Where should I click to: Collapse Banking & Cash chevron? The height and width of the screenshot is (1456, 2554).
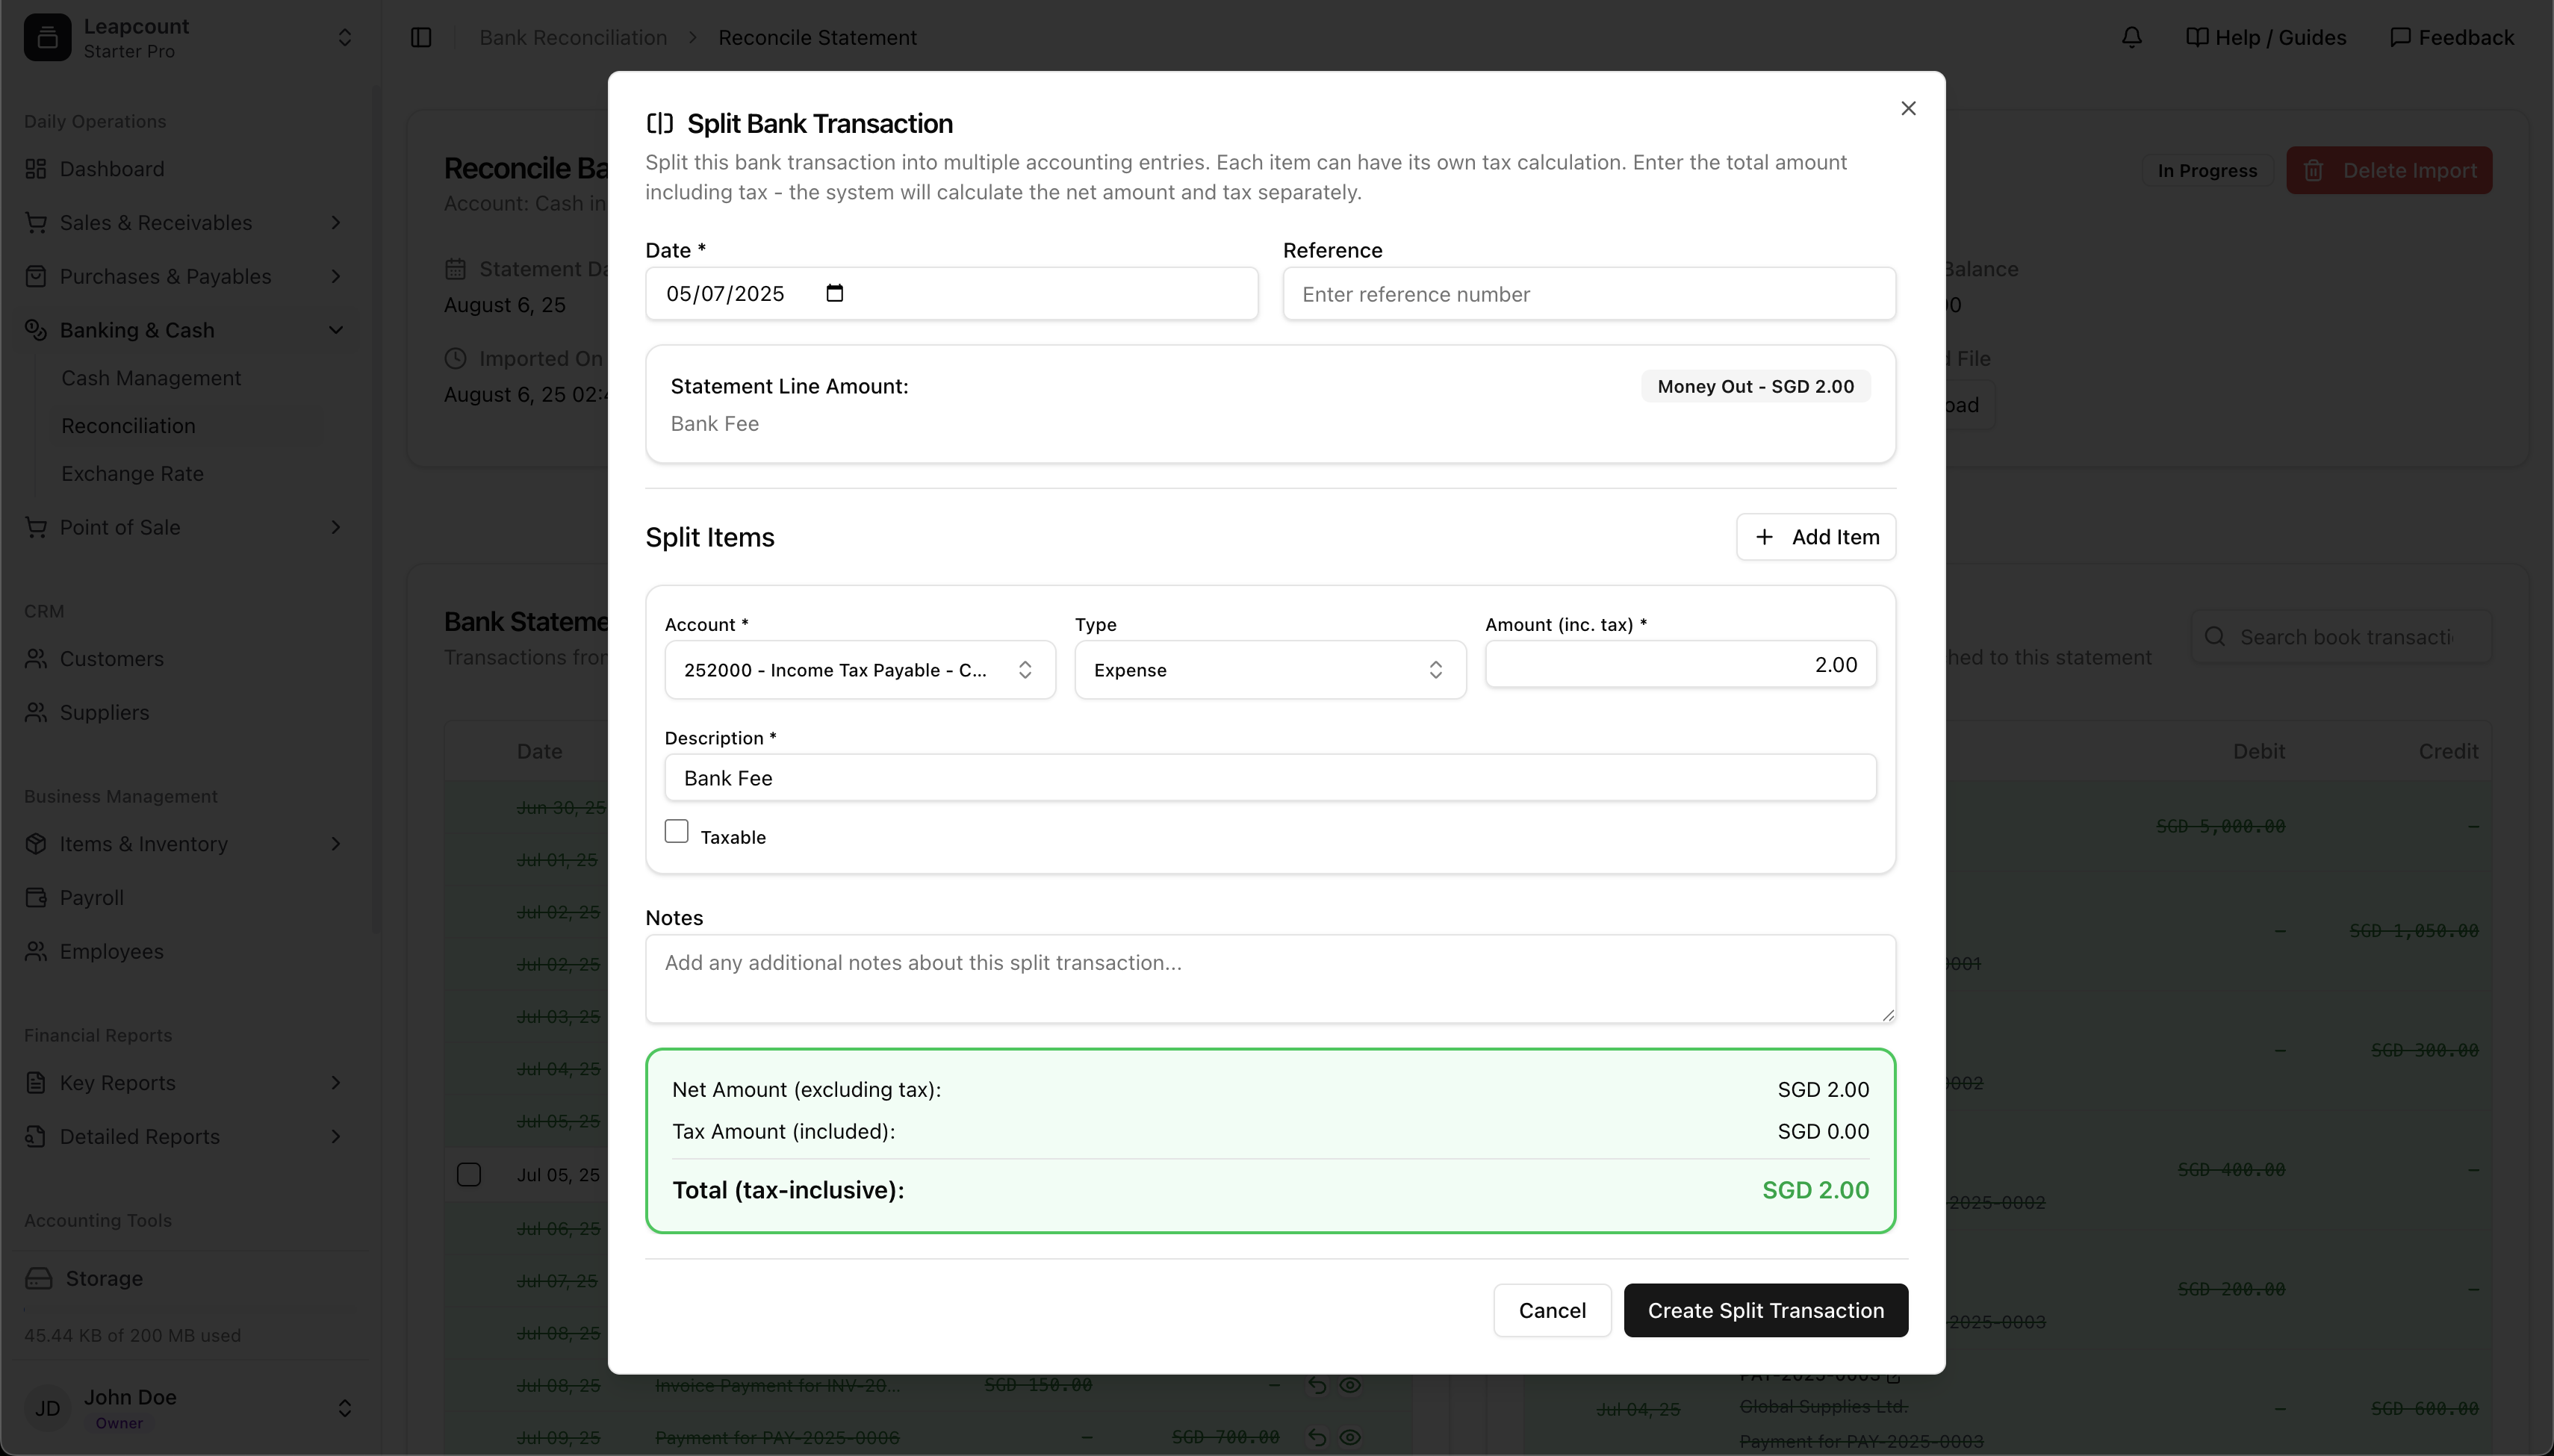[x=336, y=330]
